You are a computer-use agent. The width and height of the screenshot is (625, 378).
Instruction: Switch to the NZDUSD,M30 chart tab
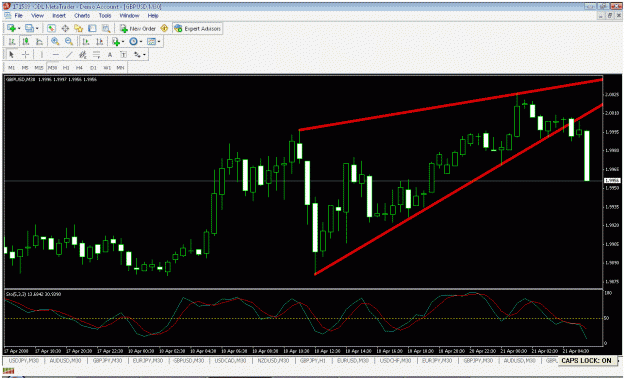pyautogui.click(x=273, y=360)
